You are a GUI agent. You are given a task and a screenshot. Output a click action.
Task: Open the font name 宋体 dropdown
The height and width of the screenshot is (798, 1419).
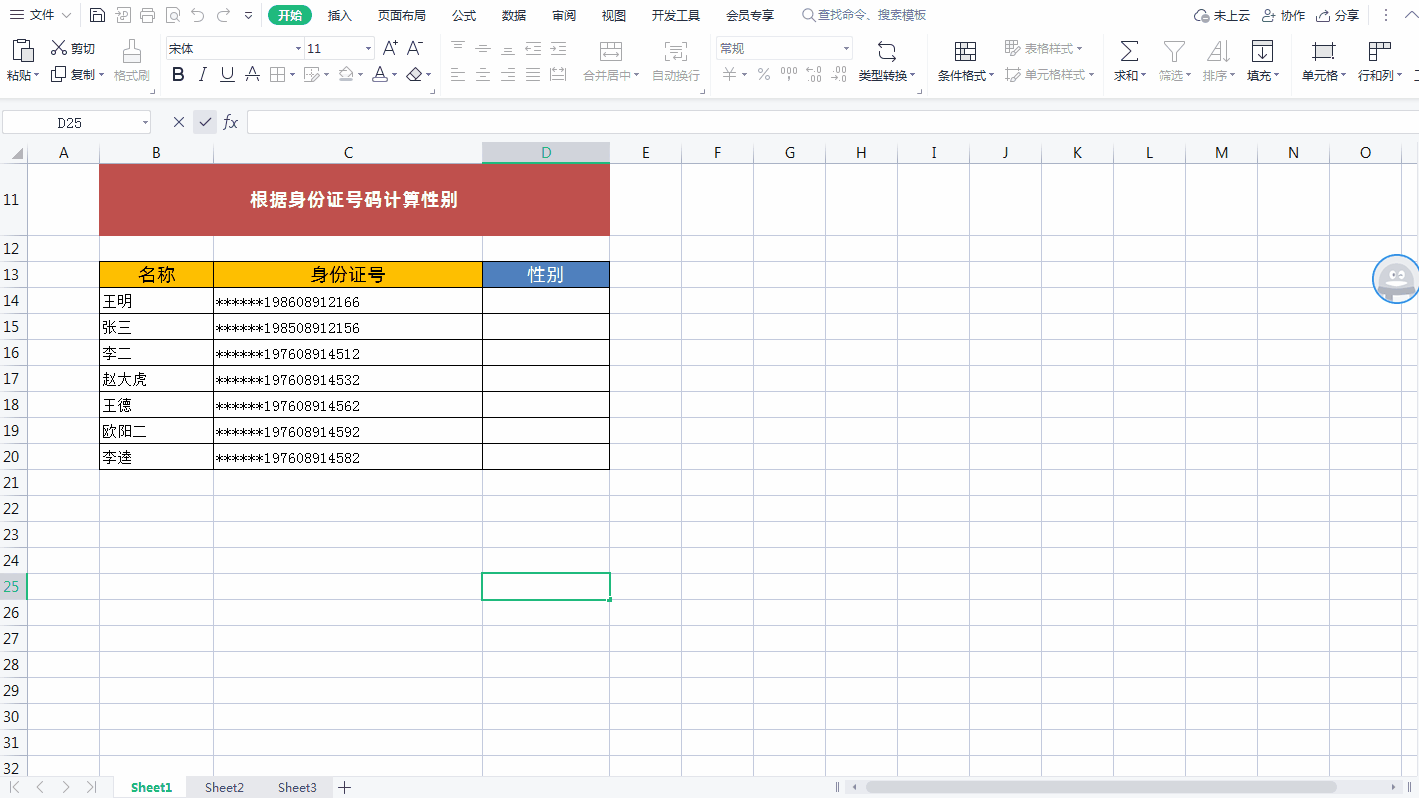click(298, 48)
